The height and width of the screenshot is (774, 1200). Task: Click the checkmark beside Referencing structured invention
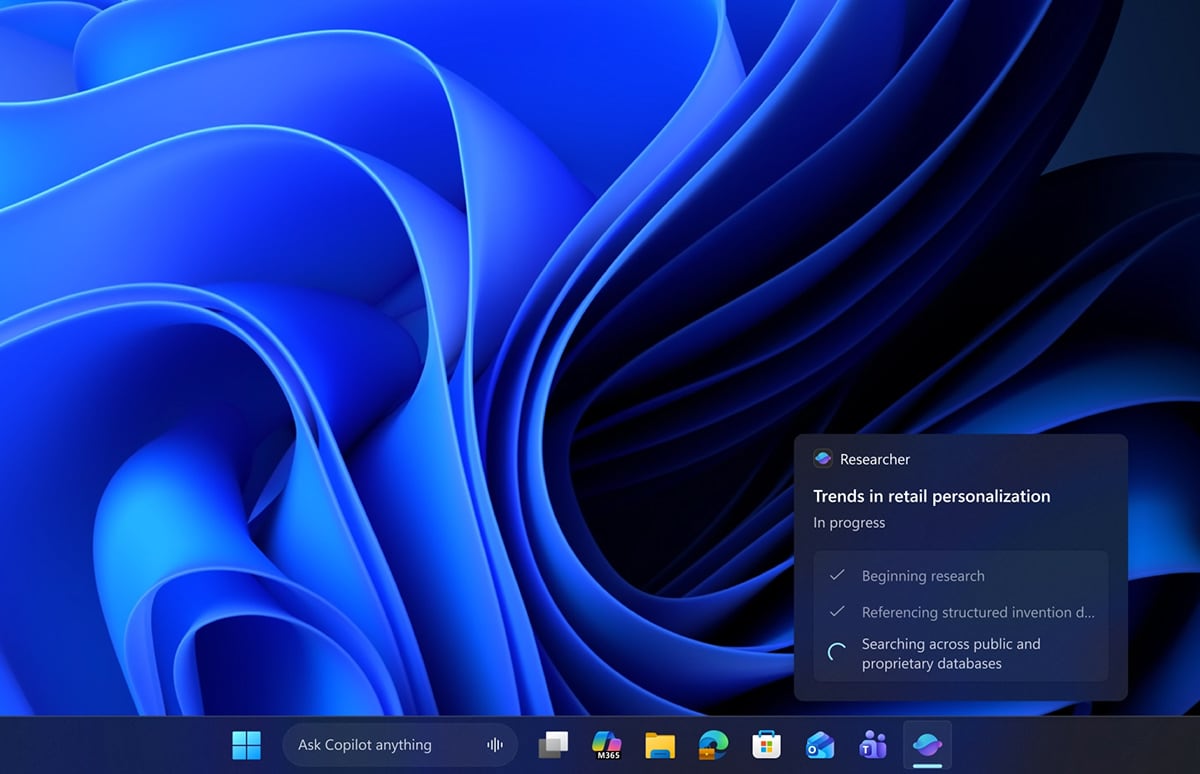tap(838, 611)
